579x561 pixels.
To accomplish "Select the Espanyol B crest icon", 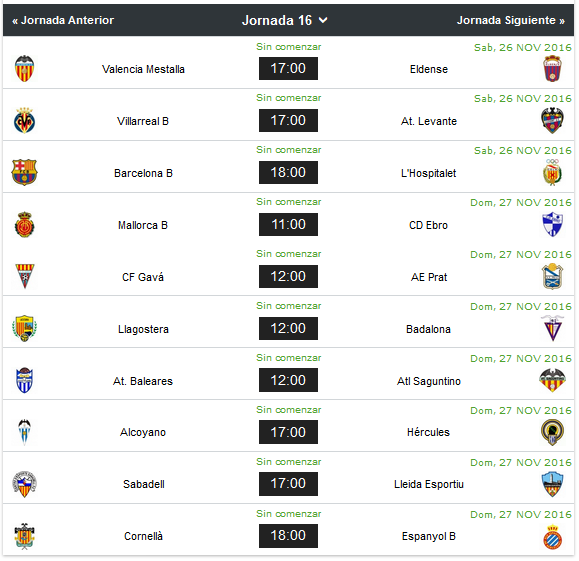I will point(553,537).
